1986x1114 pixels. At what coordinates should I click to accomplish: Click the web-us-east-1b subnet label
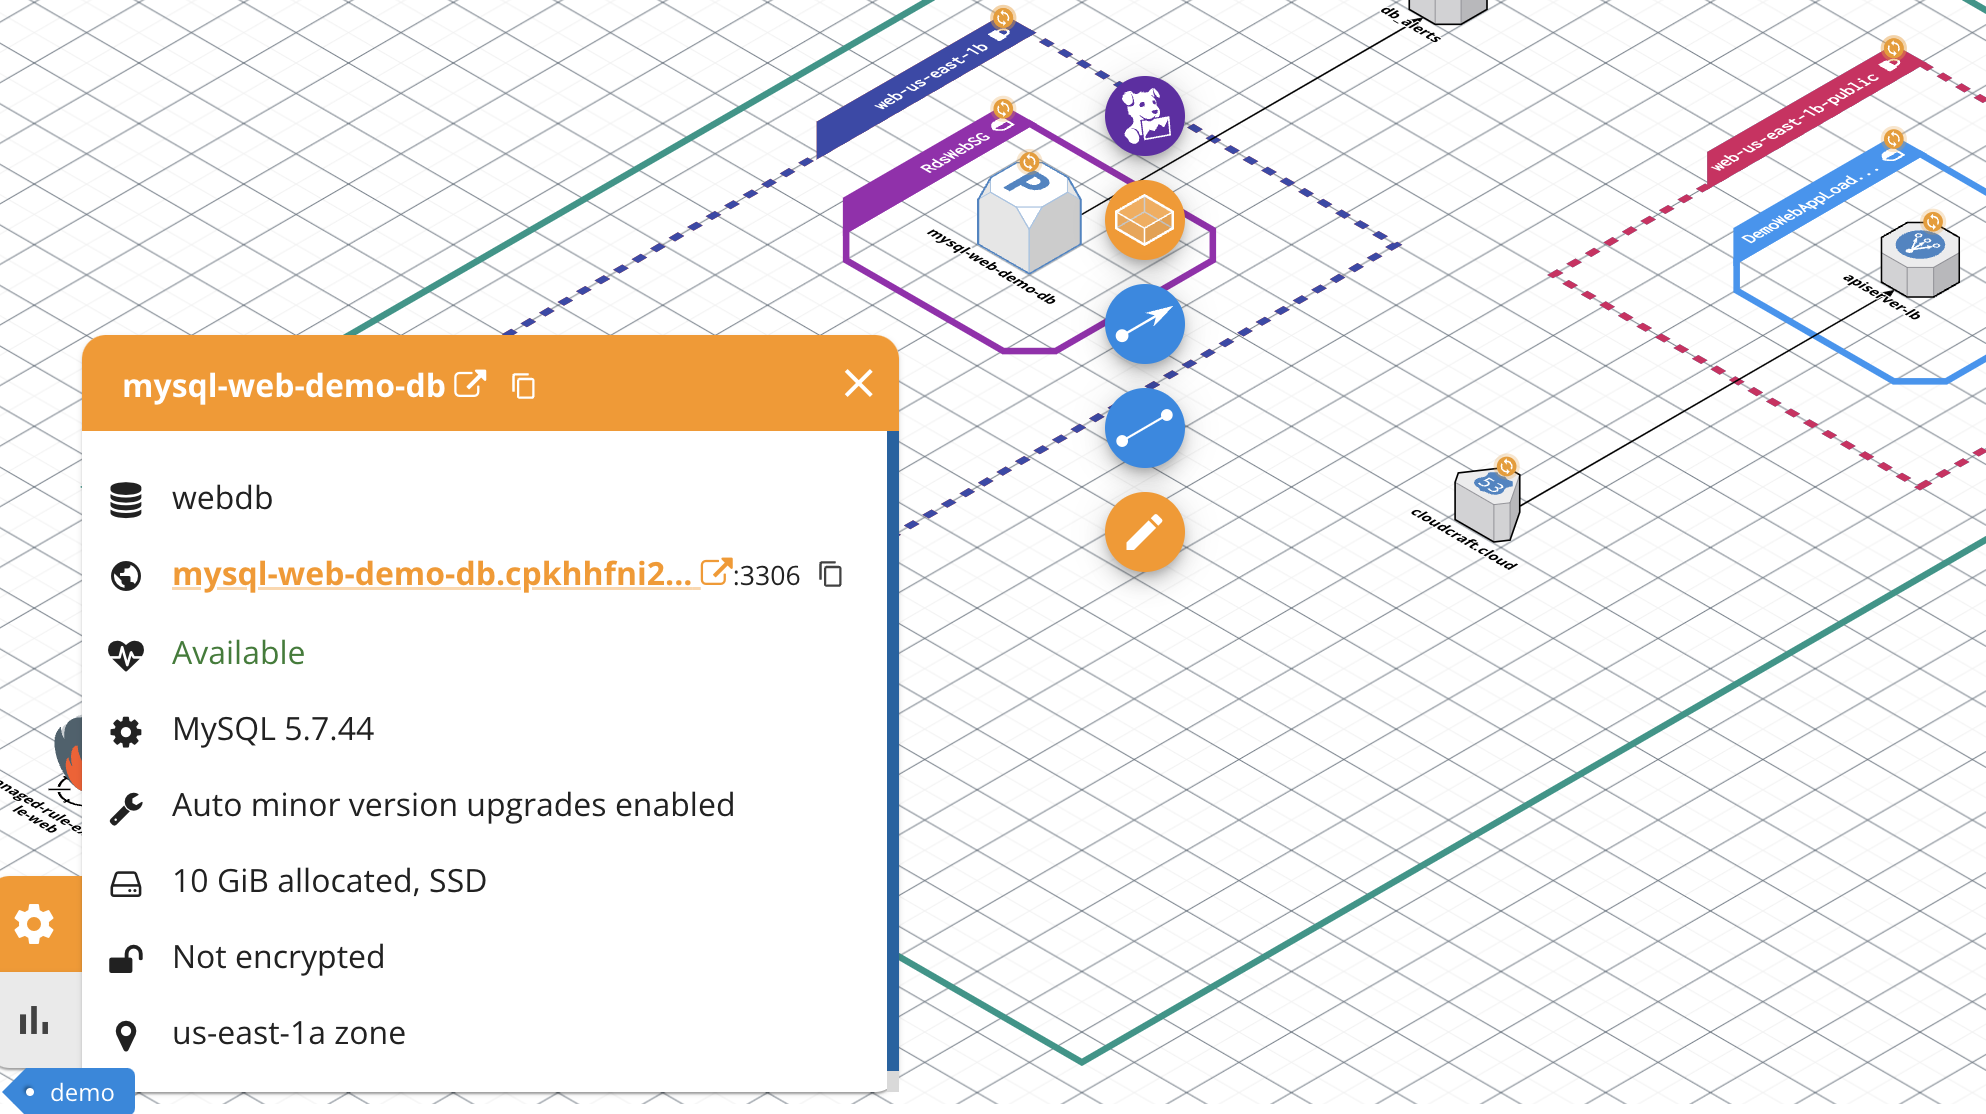point(931,77)
